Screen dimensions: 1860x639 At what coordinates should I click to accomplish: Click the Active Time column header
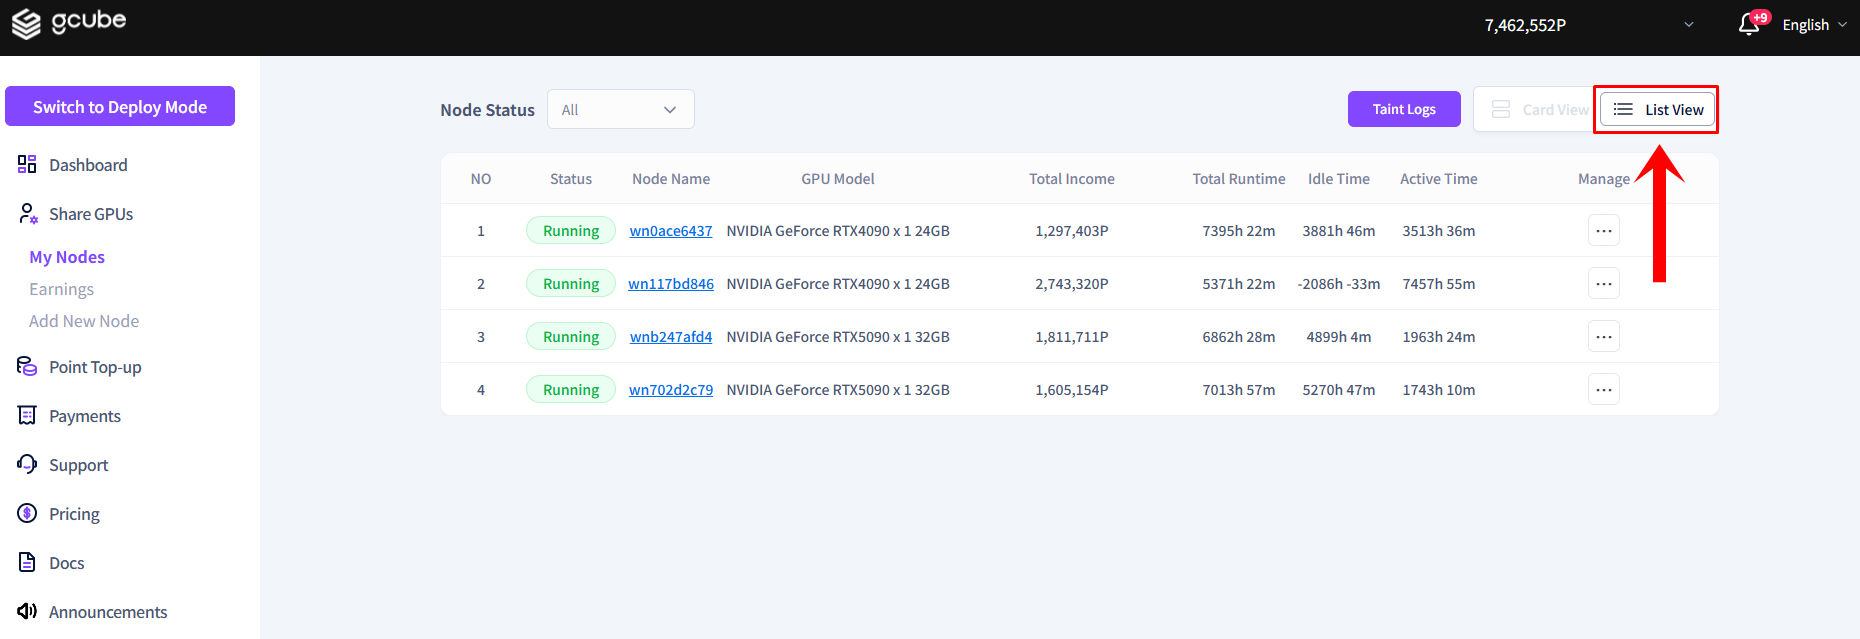pyautogui.click(x=1439, y=179)
